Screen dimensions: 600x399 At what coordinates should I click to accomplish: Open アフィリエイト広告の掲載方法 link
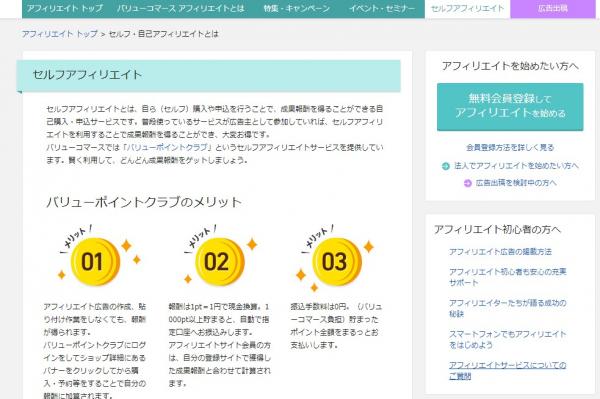click(x=500, y=252)
